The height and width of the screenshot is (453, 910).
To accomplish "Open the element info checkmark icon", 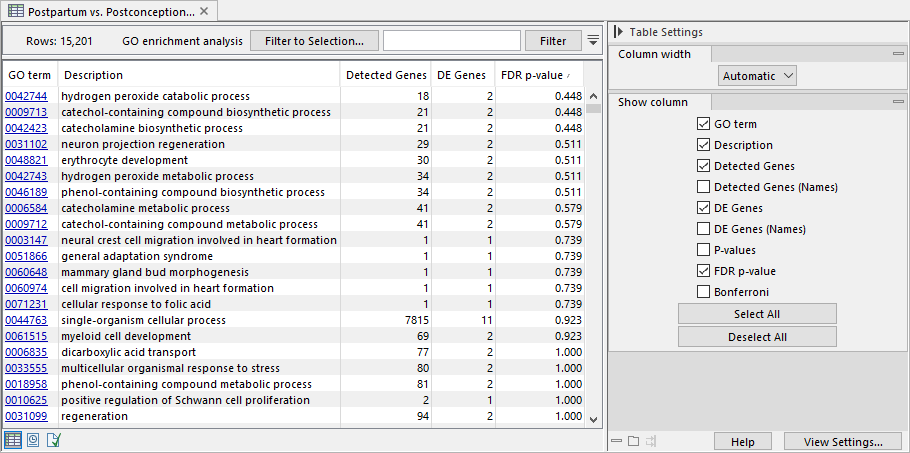I will point(53,440).
